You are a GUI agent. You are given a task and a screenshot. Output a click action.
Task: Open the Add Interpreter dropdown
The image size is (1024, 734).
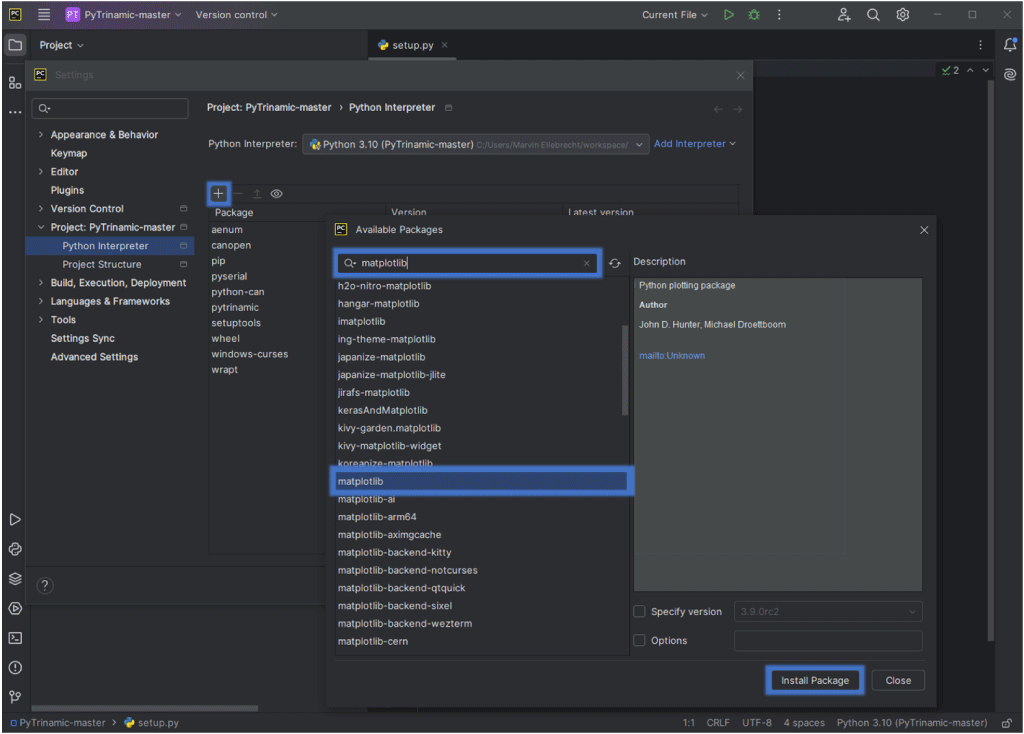tap(694, 144)
